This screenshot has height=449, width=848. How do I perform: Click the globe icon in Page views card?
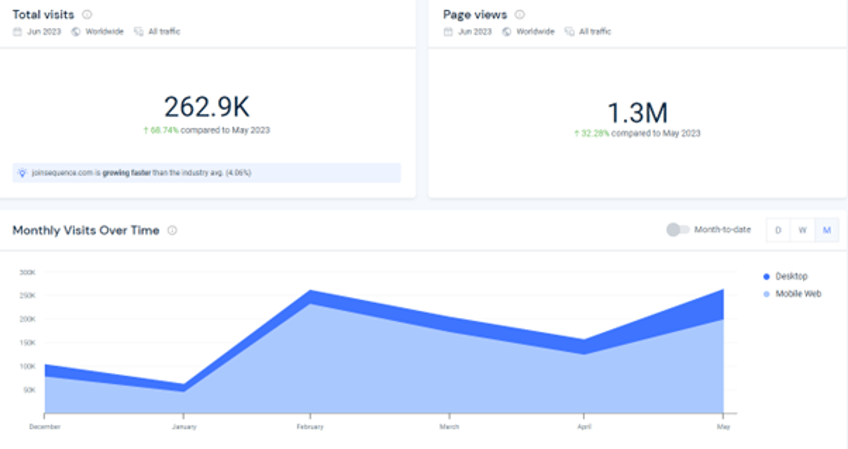[507, 32]
